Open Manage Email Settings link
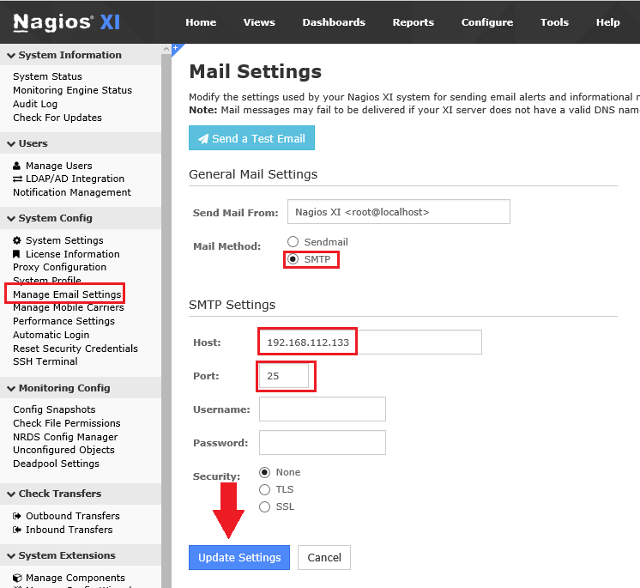The height and width of the screenshot is (588, 640). [x=67, y=294]
